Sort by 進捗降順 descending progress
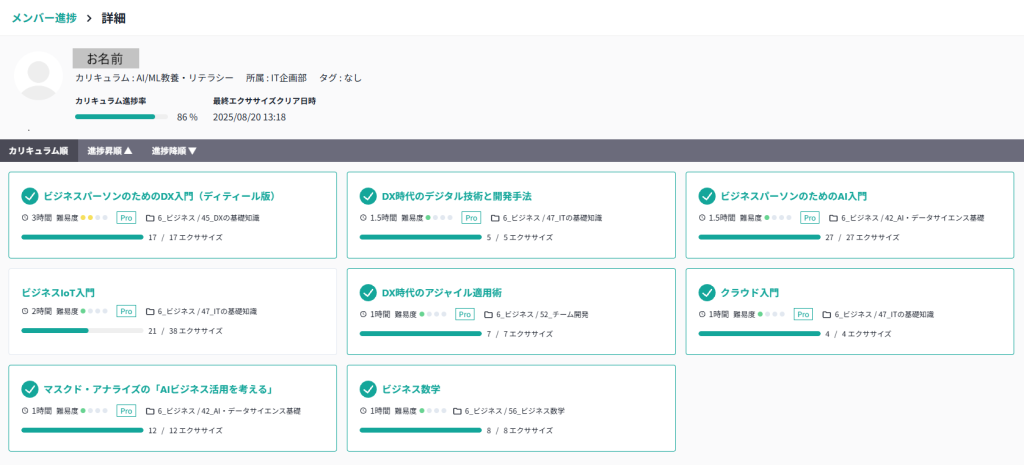The width and height of the screenshot is (1024, 465). pos(174,151)
